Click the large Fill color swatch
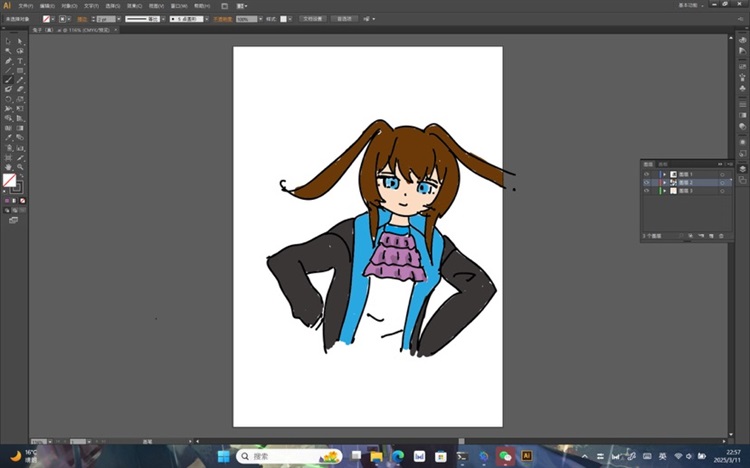This screenshot has height=468, width=750. [9, 180]
